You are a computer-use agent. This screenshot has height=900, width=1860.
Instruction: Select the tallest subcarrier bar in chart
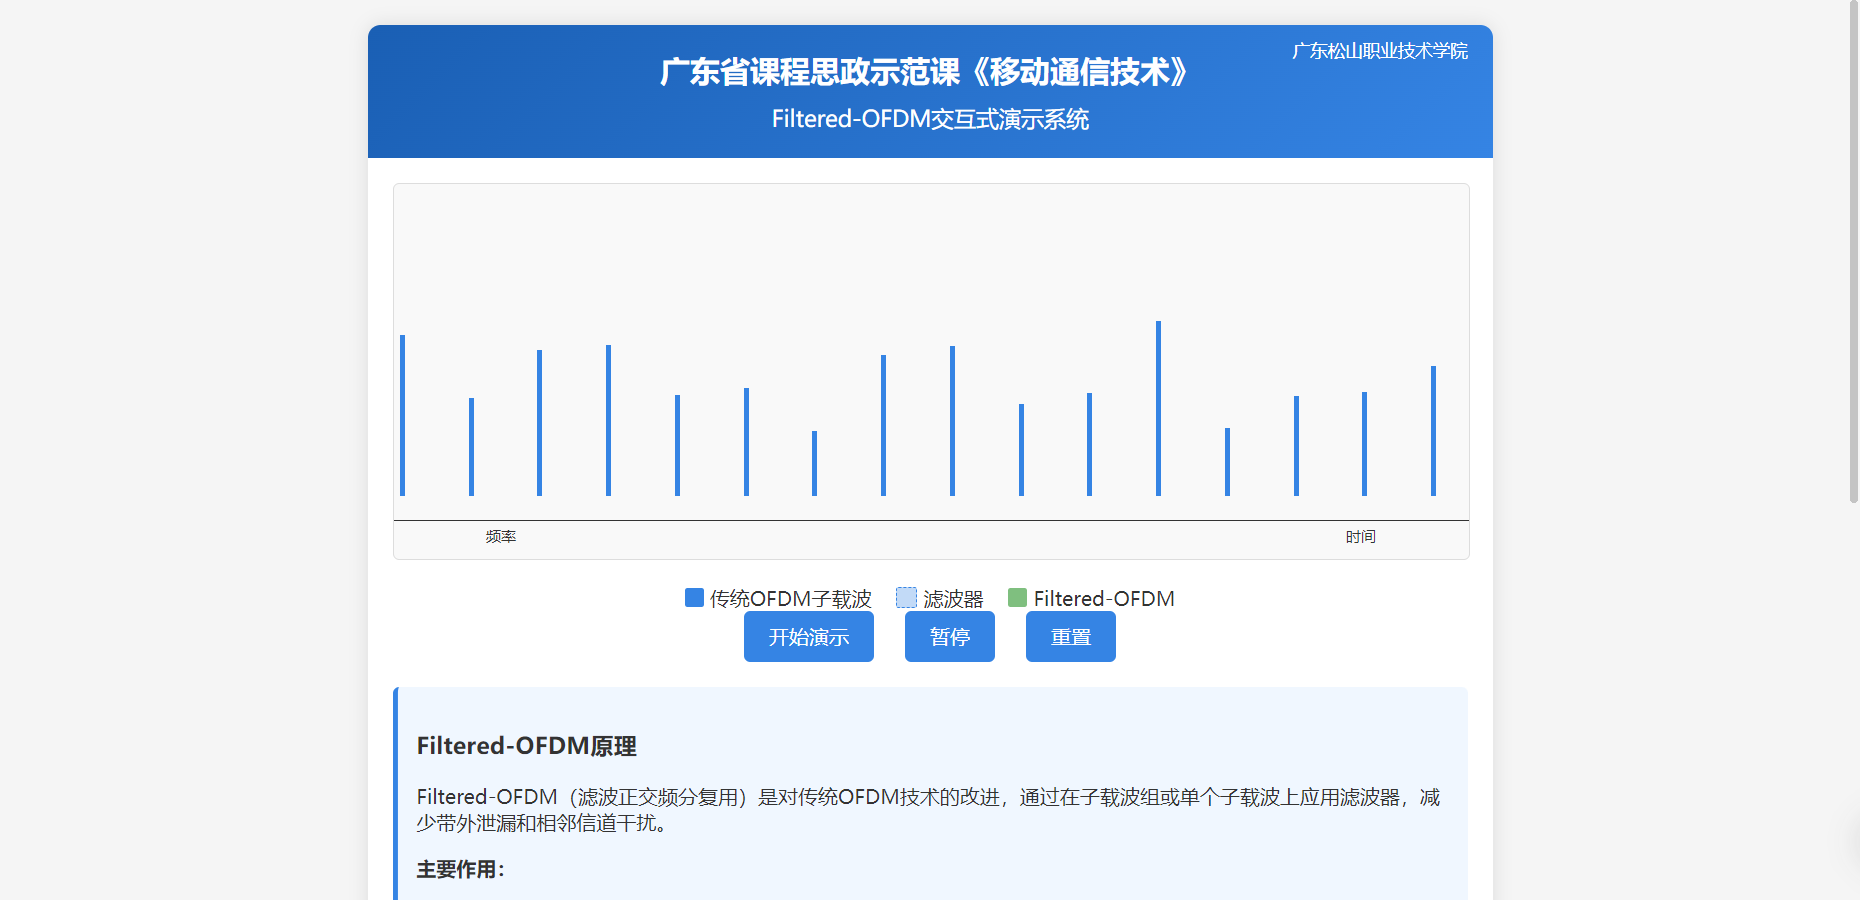click(1158, 408)
